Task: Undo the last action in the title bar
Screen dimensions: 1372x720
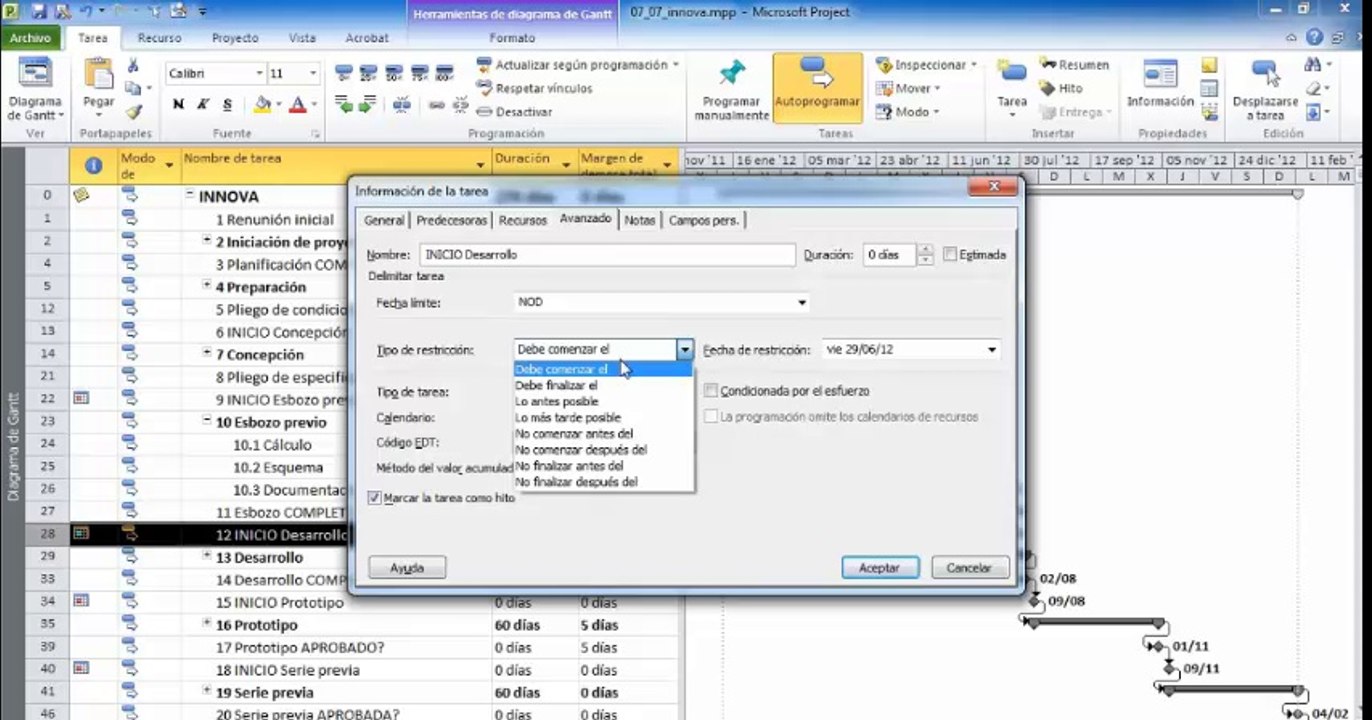Action: [x=86, y=12]
